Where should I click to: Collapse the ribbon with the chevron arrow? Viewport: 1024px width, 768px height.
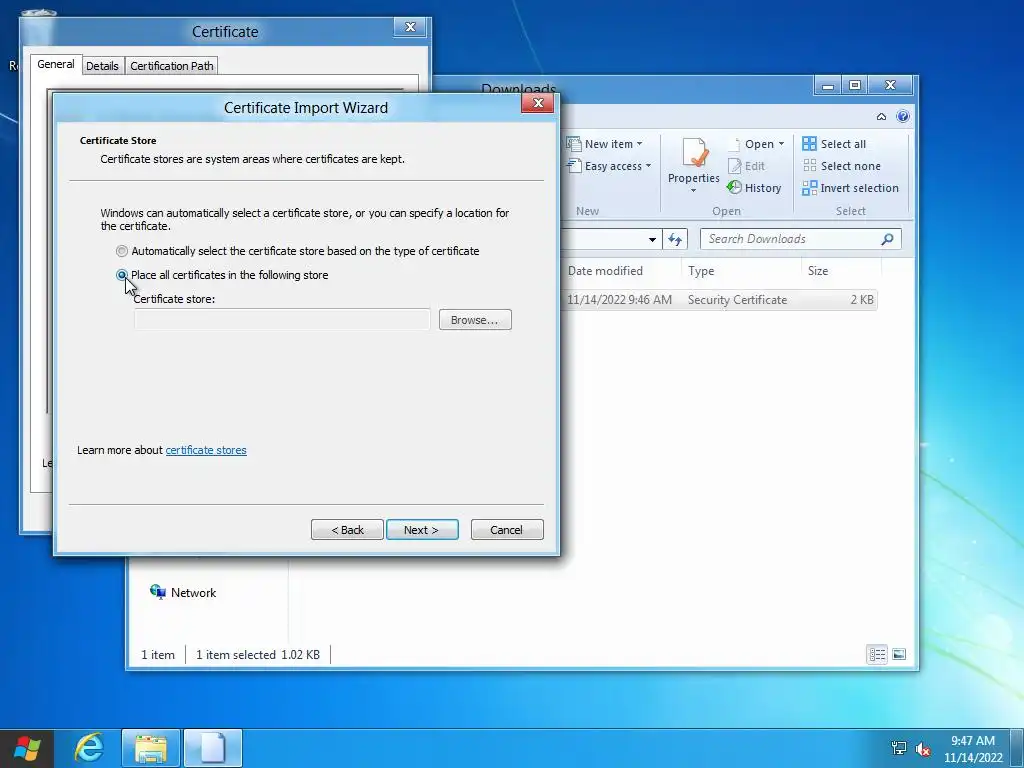coord(881,117)
